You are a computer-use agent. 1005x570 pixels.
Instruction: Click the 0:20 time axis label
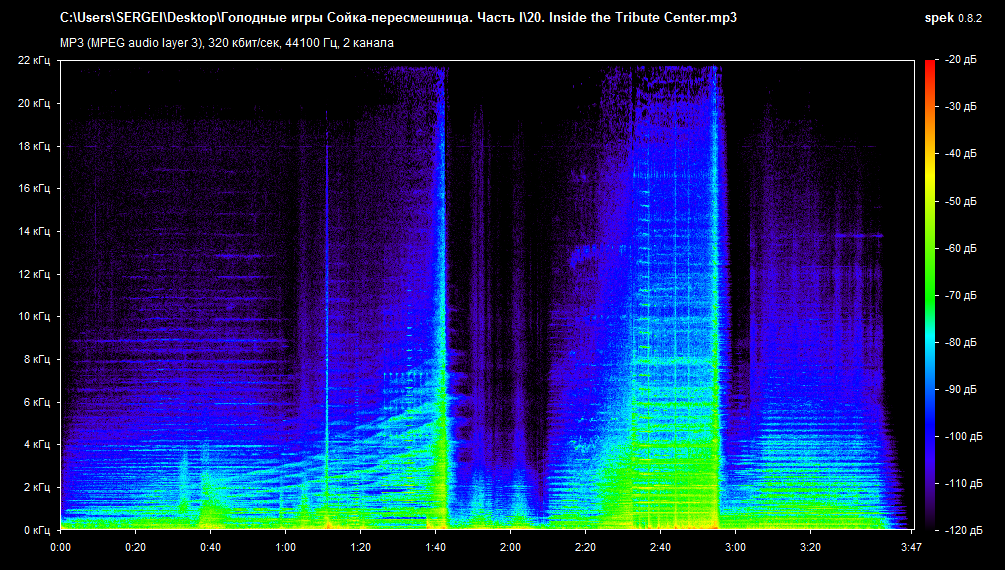point(135,548)
